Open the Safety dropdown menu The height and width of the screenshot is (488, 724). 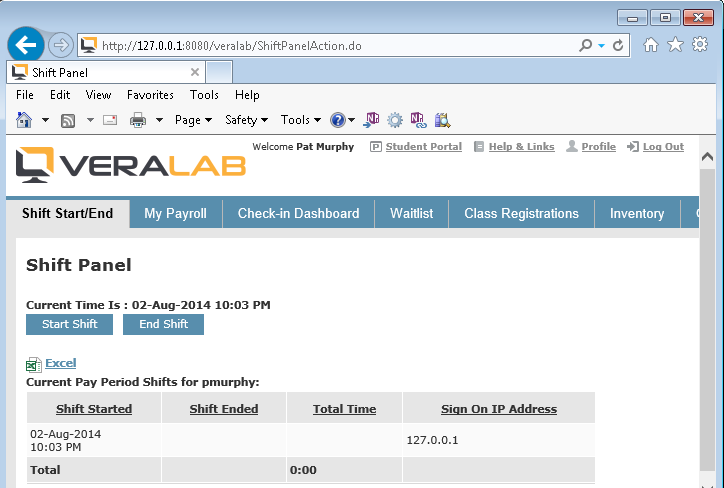point(246,120)
